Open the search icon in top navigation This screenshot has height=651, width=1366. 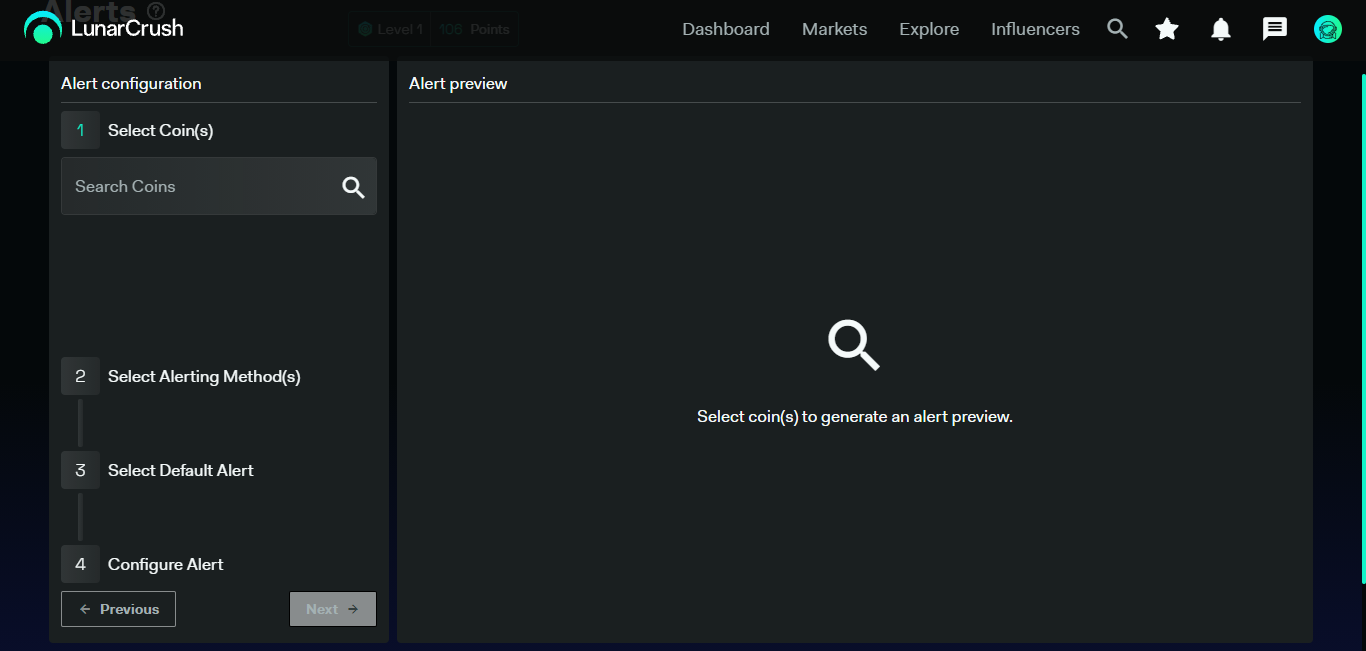tap(1118, 29)
